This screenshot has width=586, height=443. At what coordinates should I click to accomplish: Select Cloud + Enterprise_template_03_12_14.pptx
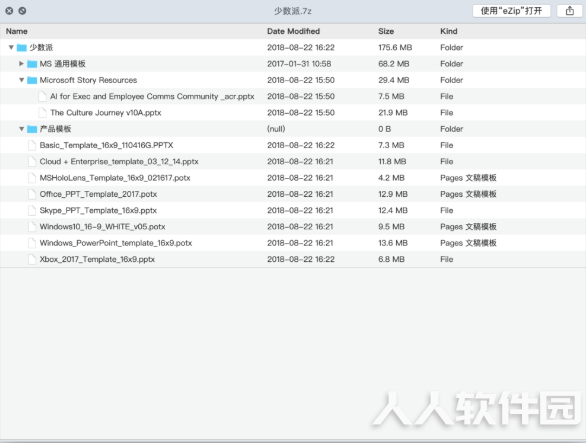pyautogui.click(x=119, y=161)
